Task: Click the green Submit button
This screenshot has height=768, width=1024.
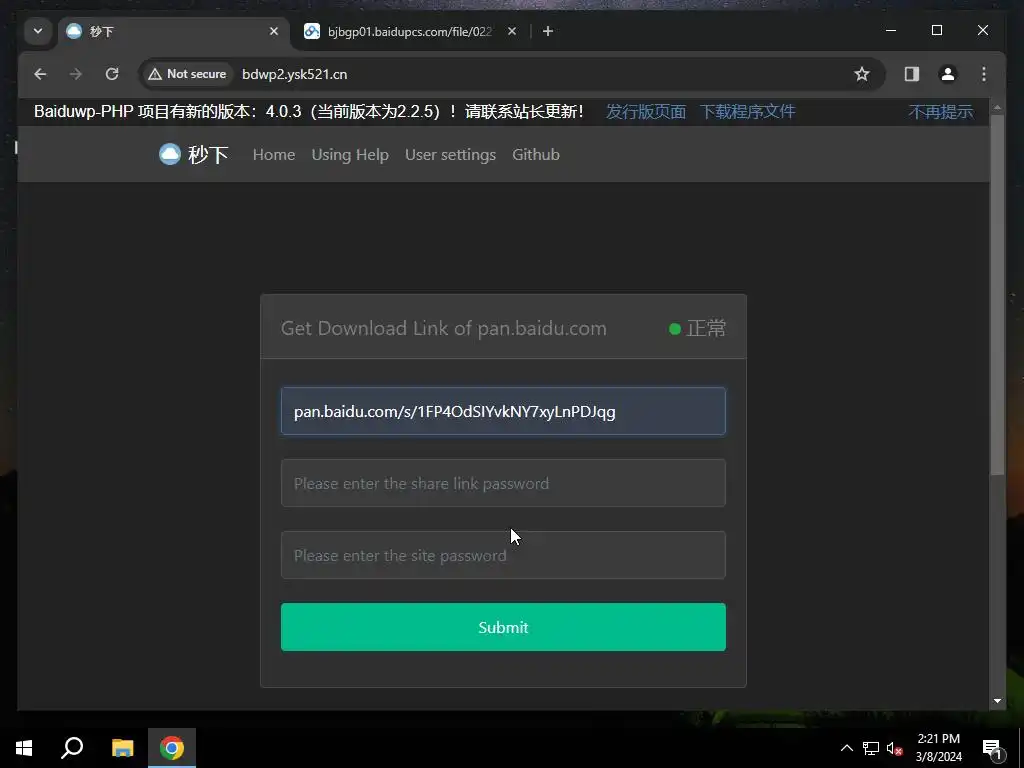Action: [503, 627]
